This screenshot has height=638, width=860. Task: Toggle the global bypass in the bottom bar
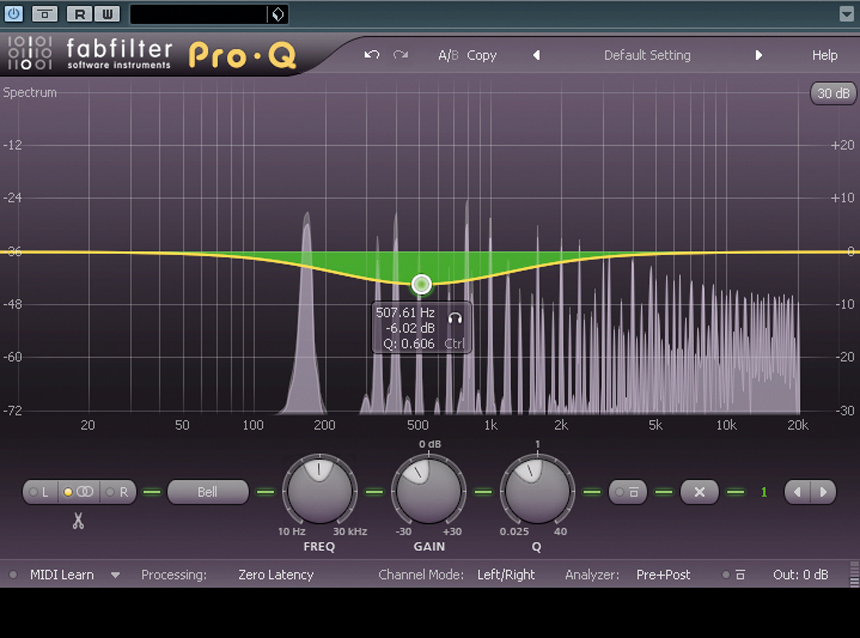[734, 575]
